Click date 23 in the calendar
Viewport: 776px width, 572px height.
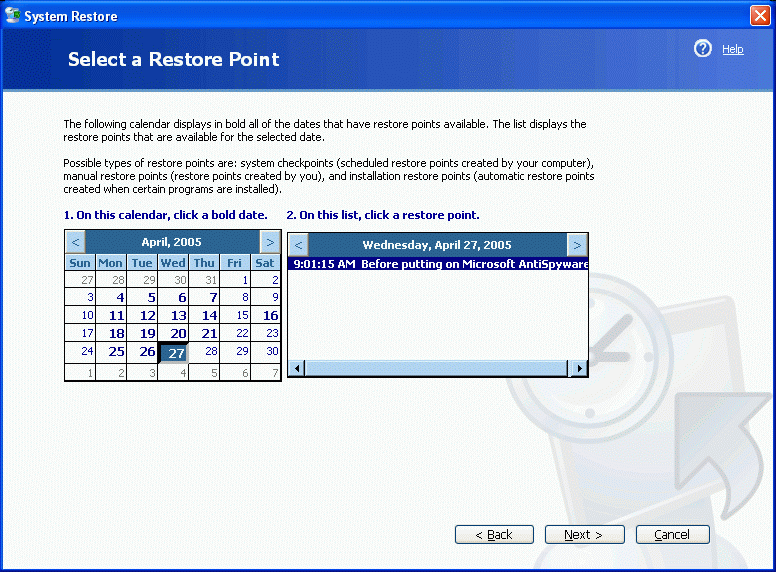pos(266,333)
